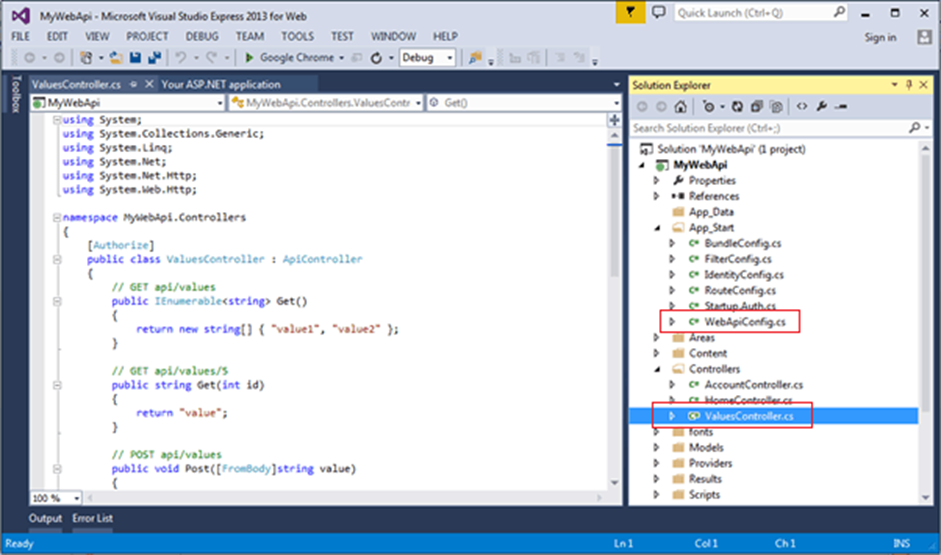This screenshot has height=555, width=941.
Task: Collapse the Post method outline block
Action: [x=57, y=469]
